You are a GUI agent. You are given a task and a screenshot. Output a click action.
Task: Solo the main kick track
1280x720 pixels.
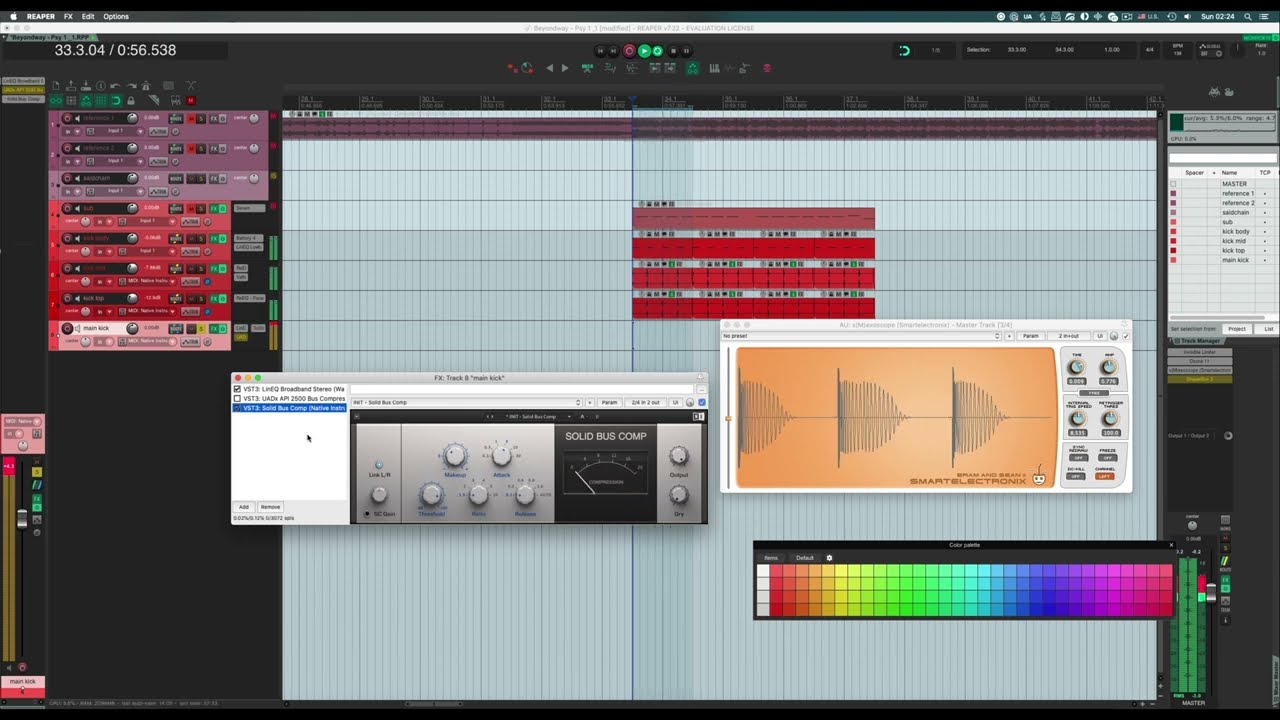[x=201, y=328]
